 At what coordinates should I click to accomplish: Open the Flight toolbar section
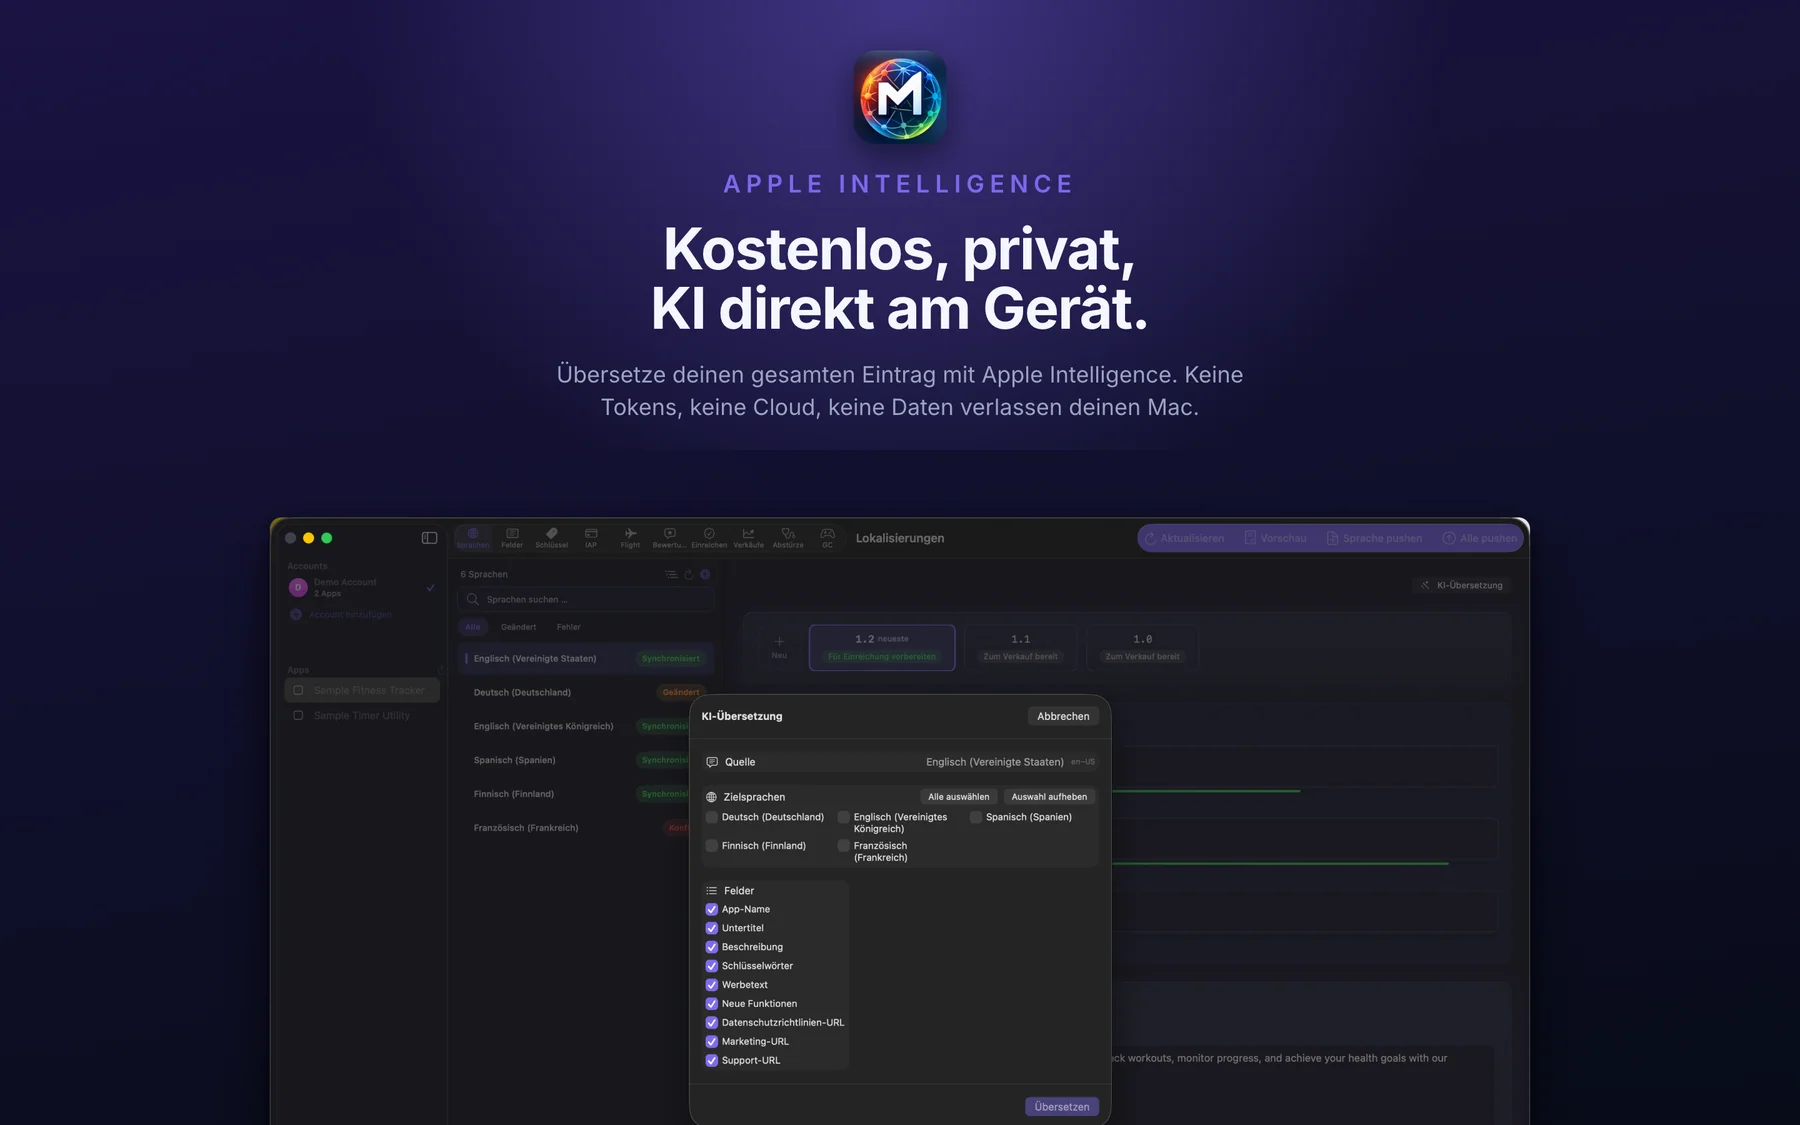(x=630, y=538)
